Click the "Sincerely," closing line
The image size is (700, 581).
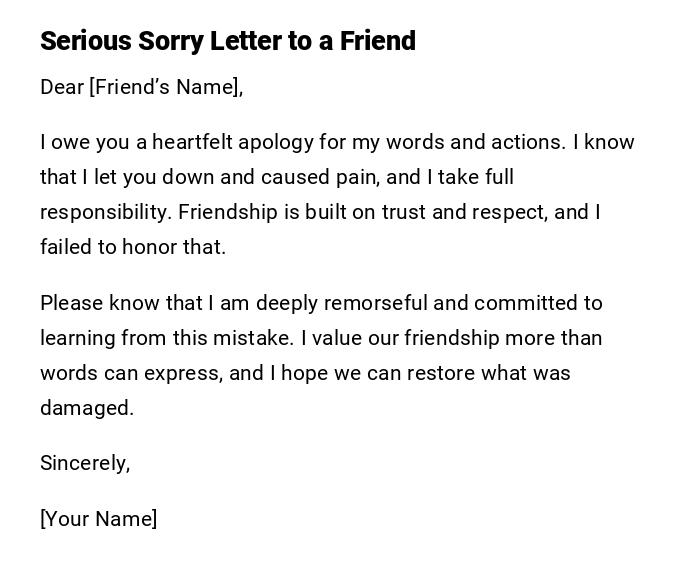85,463
